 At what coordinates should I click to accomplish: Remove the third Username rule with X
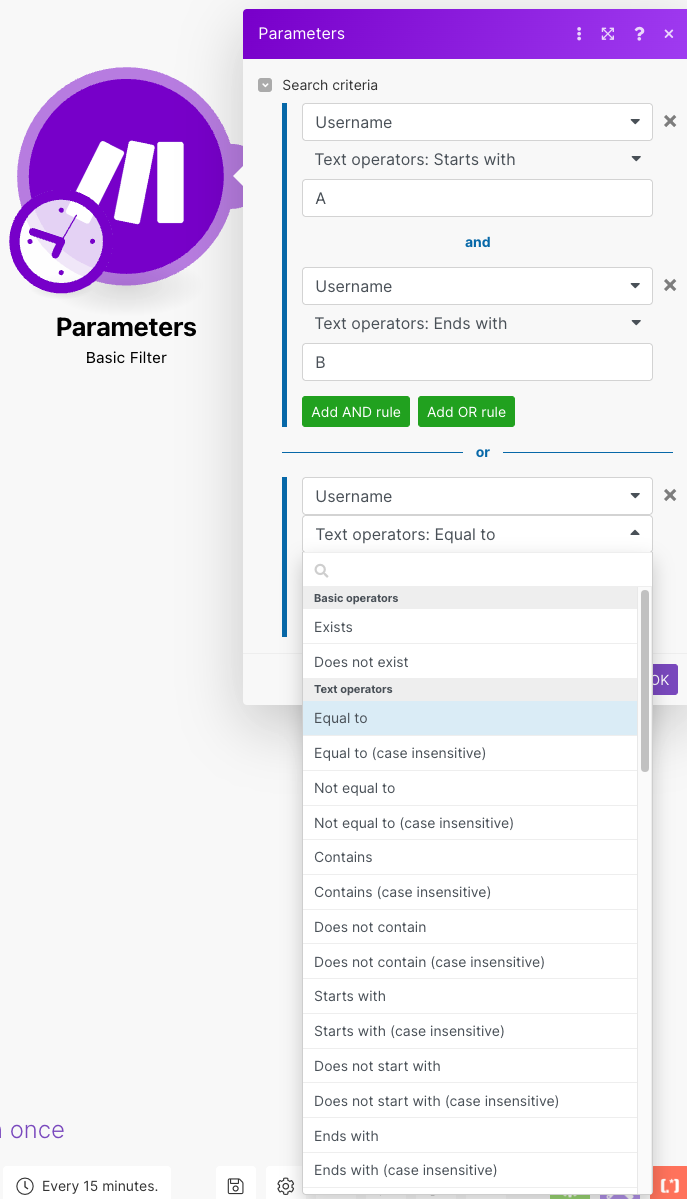tap(669, 495)
